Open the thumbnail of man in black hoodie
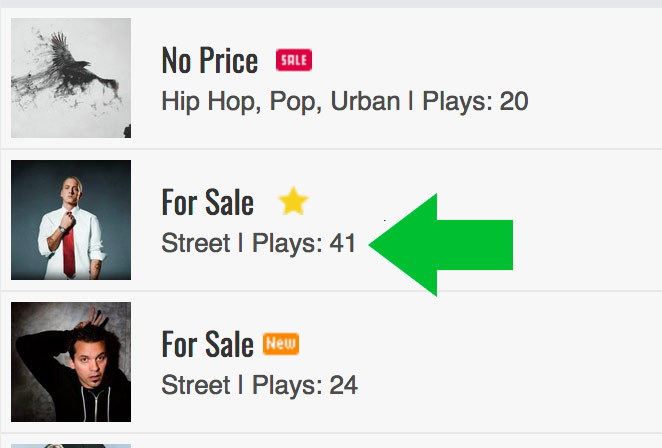 [x=71, y=362]
